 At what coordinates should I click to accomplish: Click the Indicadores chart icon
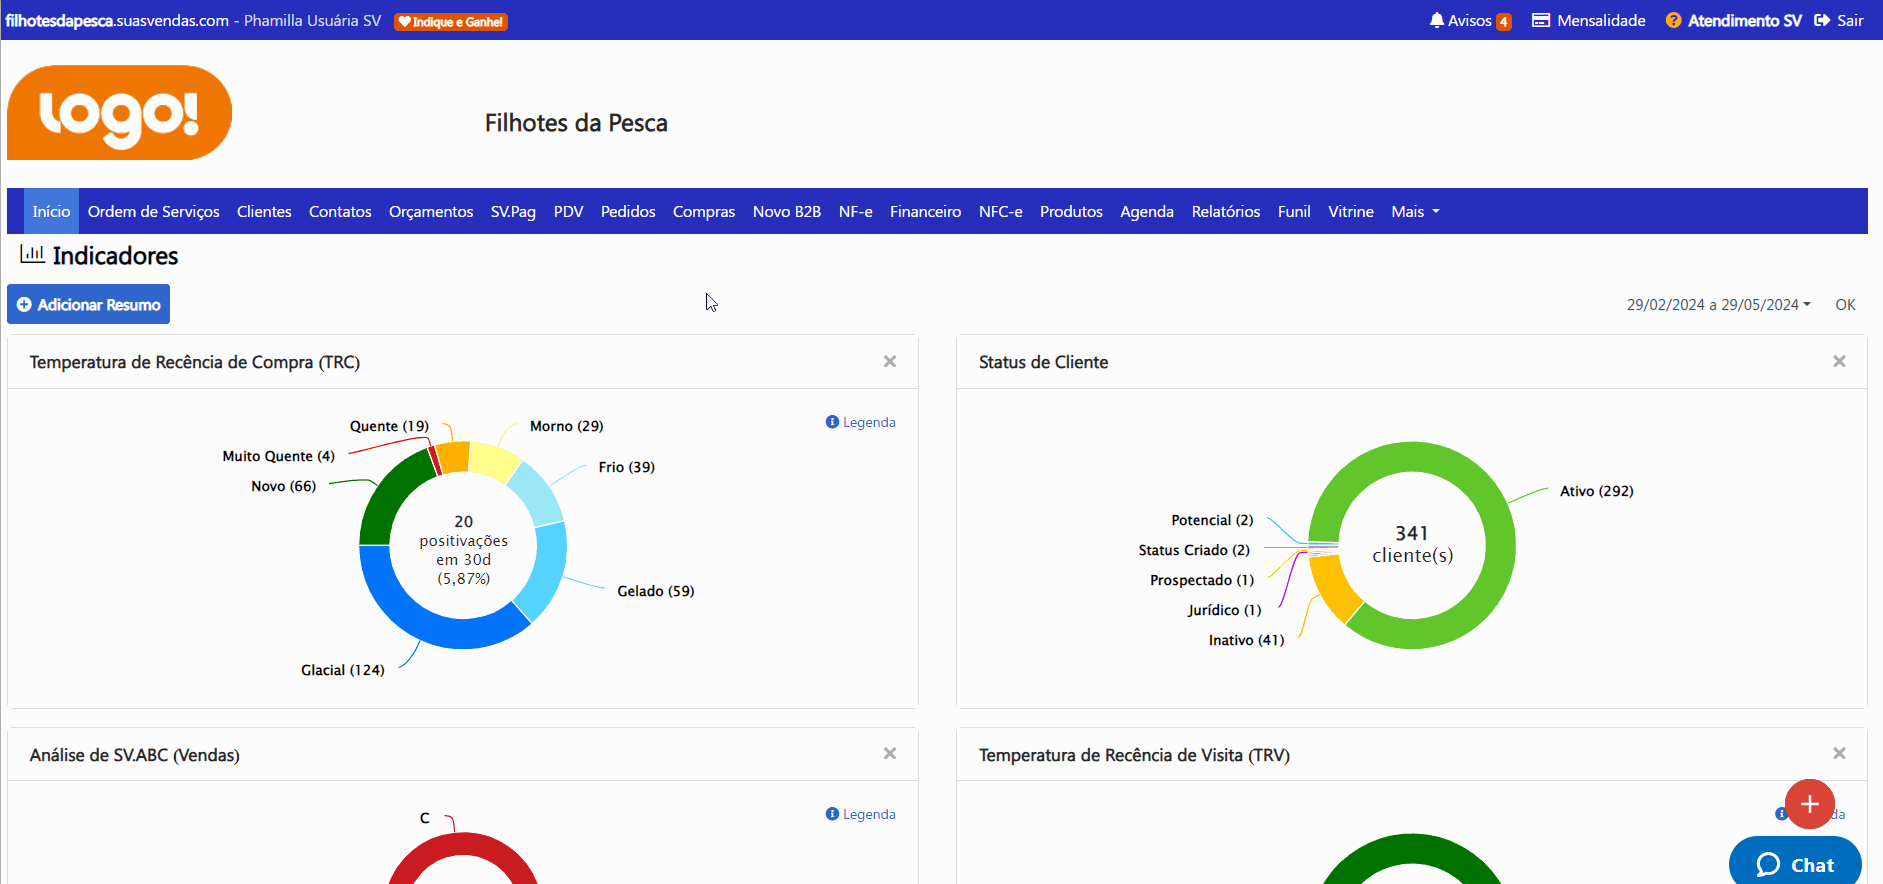pos(32,254)
